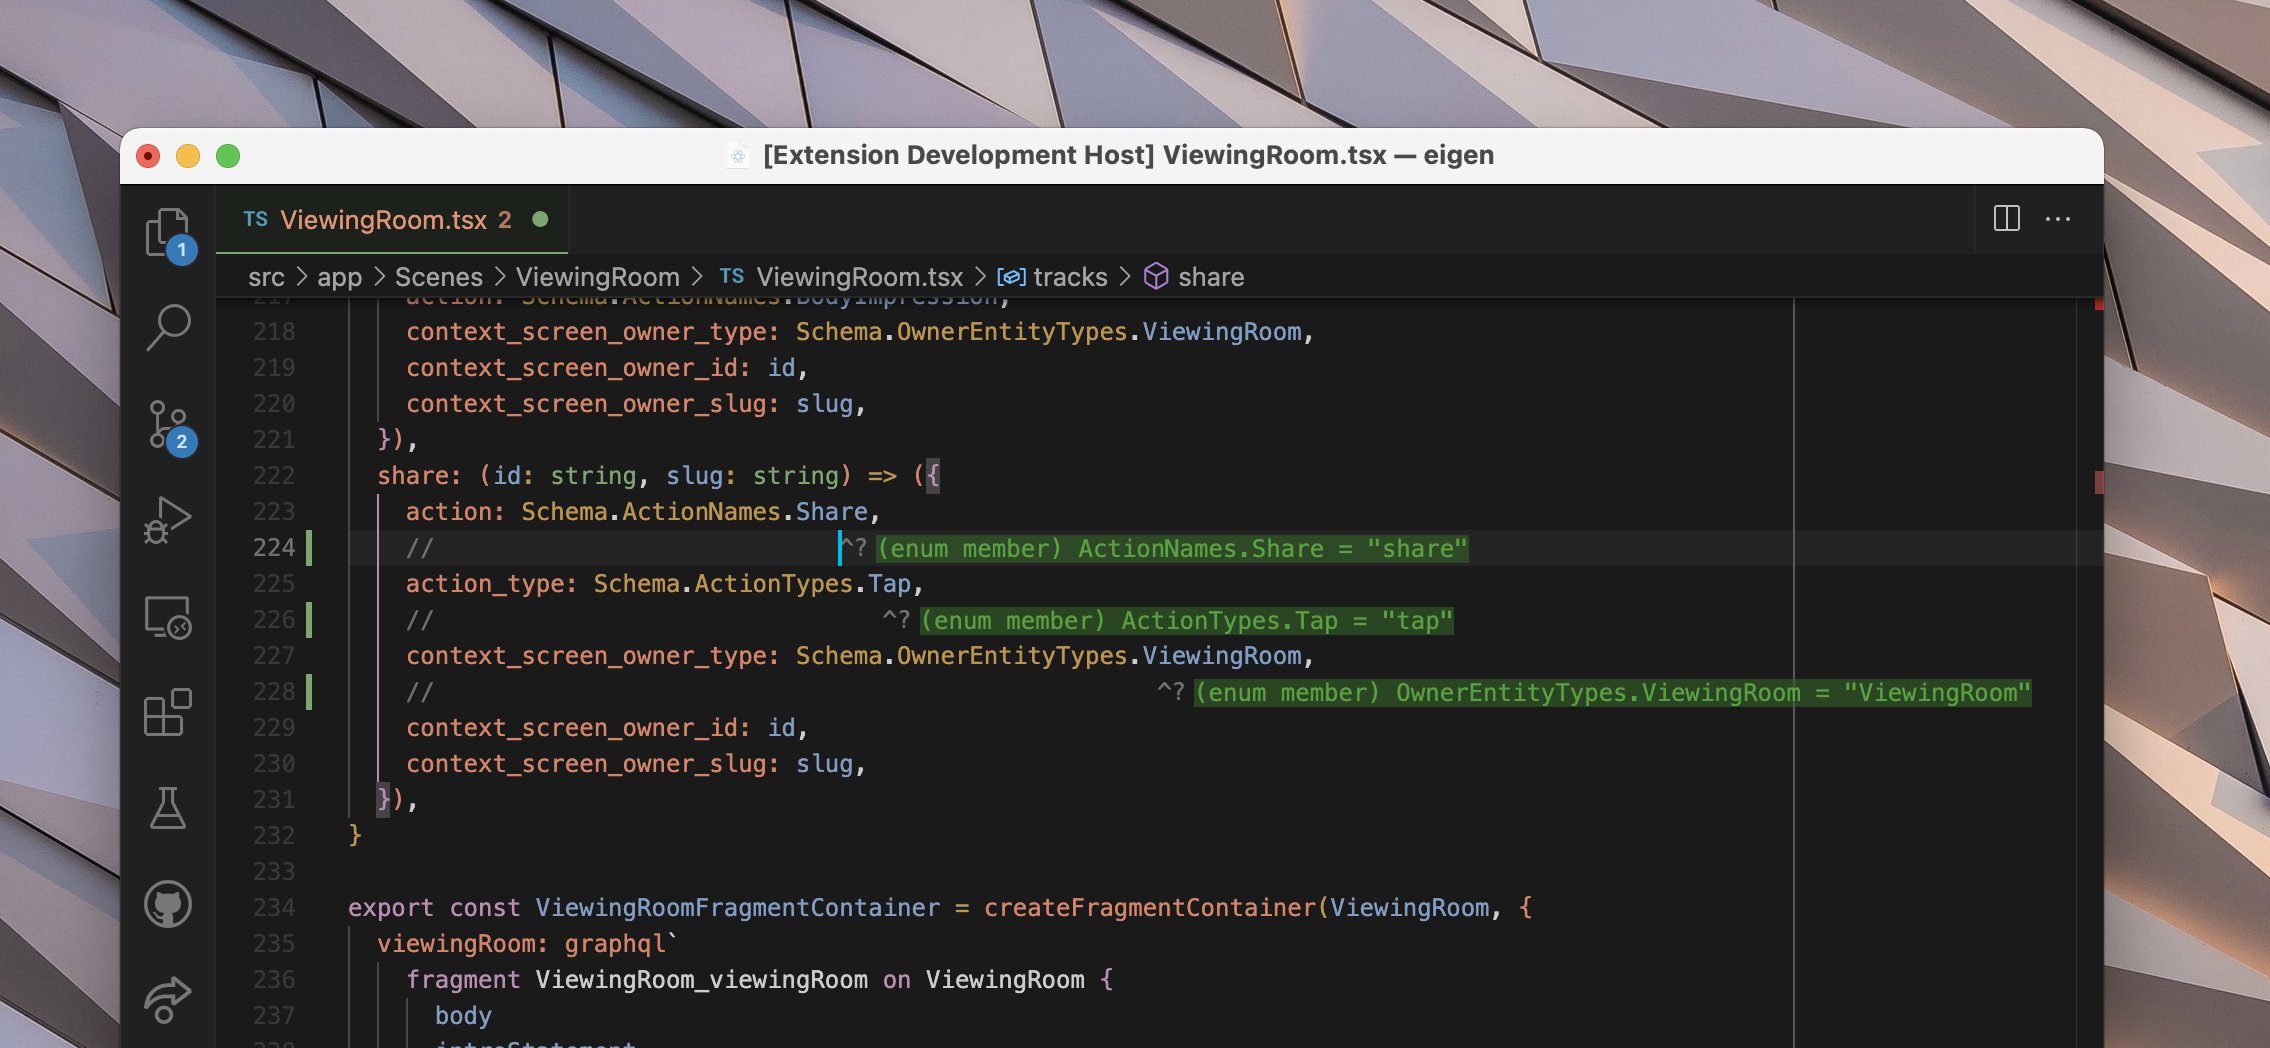Open the editor More Actions ellipsis
This screenshot has width=2270, height=1048.
coord(2058,219)
